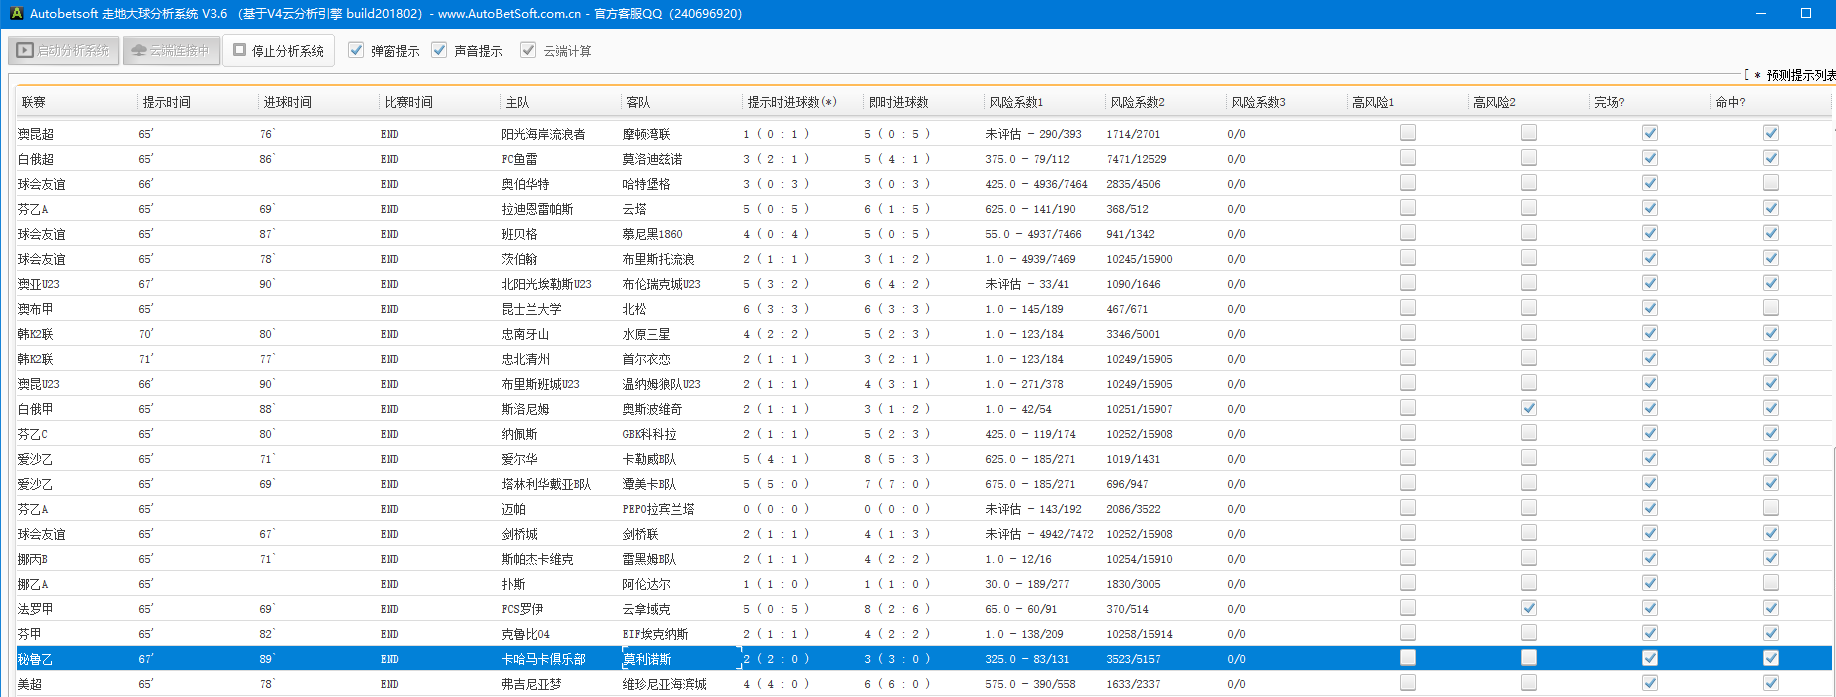Viewport: 1836px width, 697px height.
Task: Minimize the Autobetsoft window
Action: point(1760,14)
